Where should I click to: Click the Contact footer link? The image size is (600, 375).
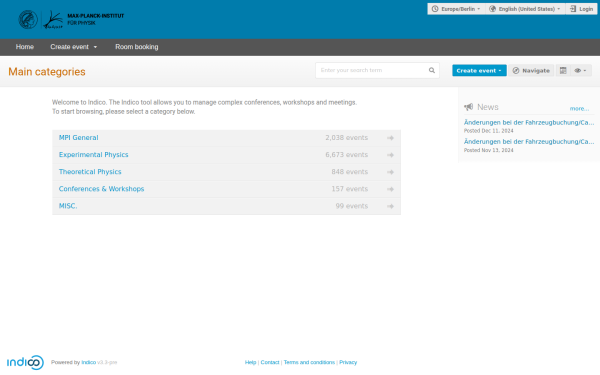270,362
